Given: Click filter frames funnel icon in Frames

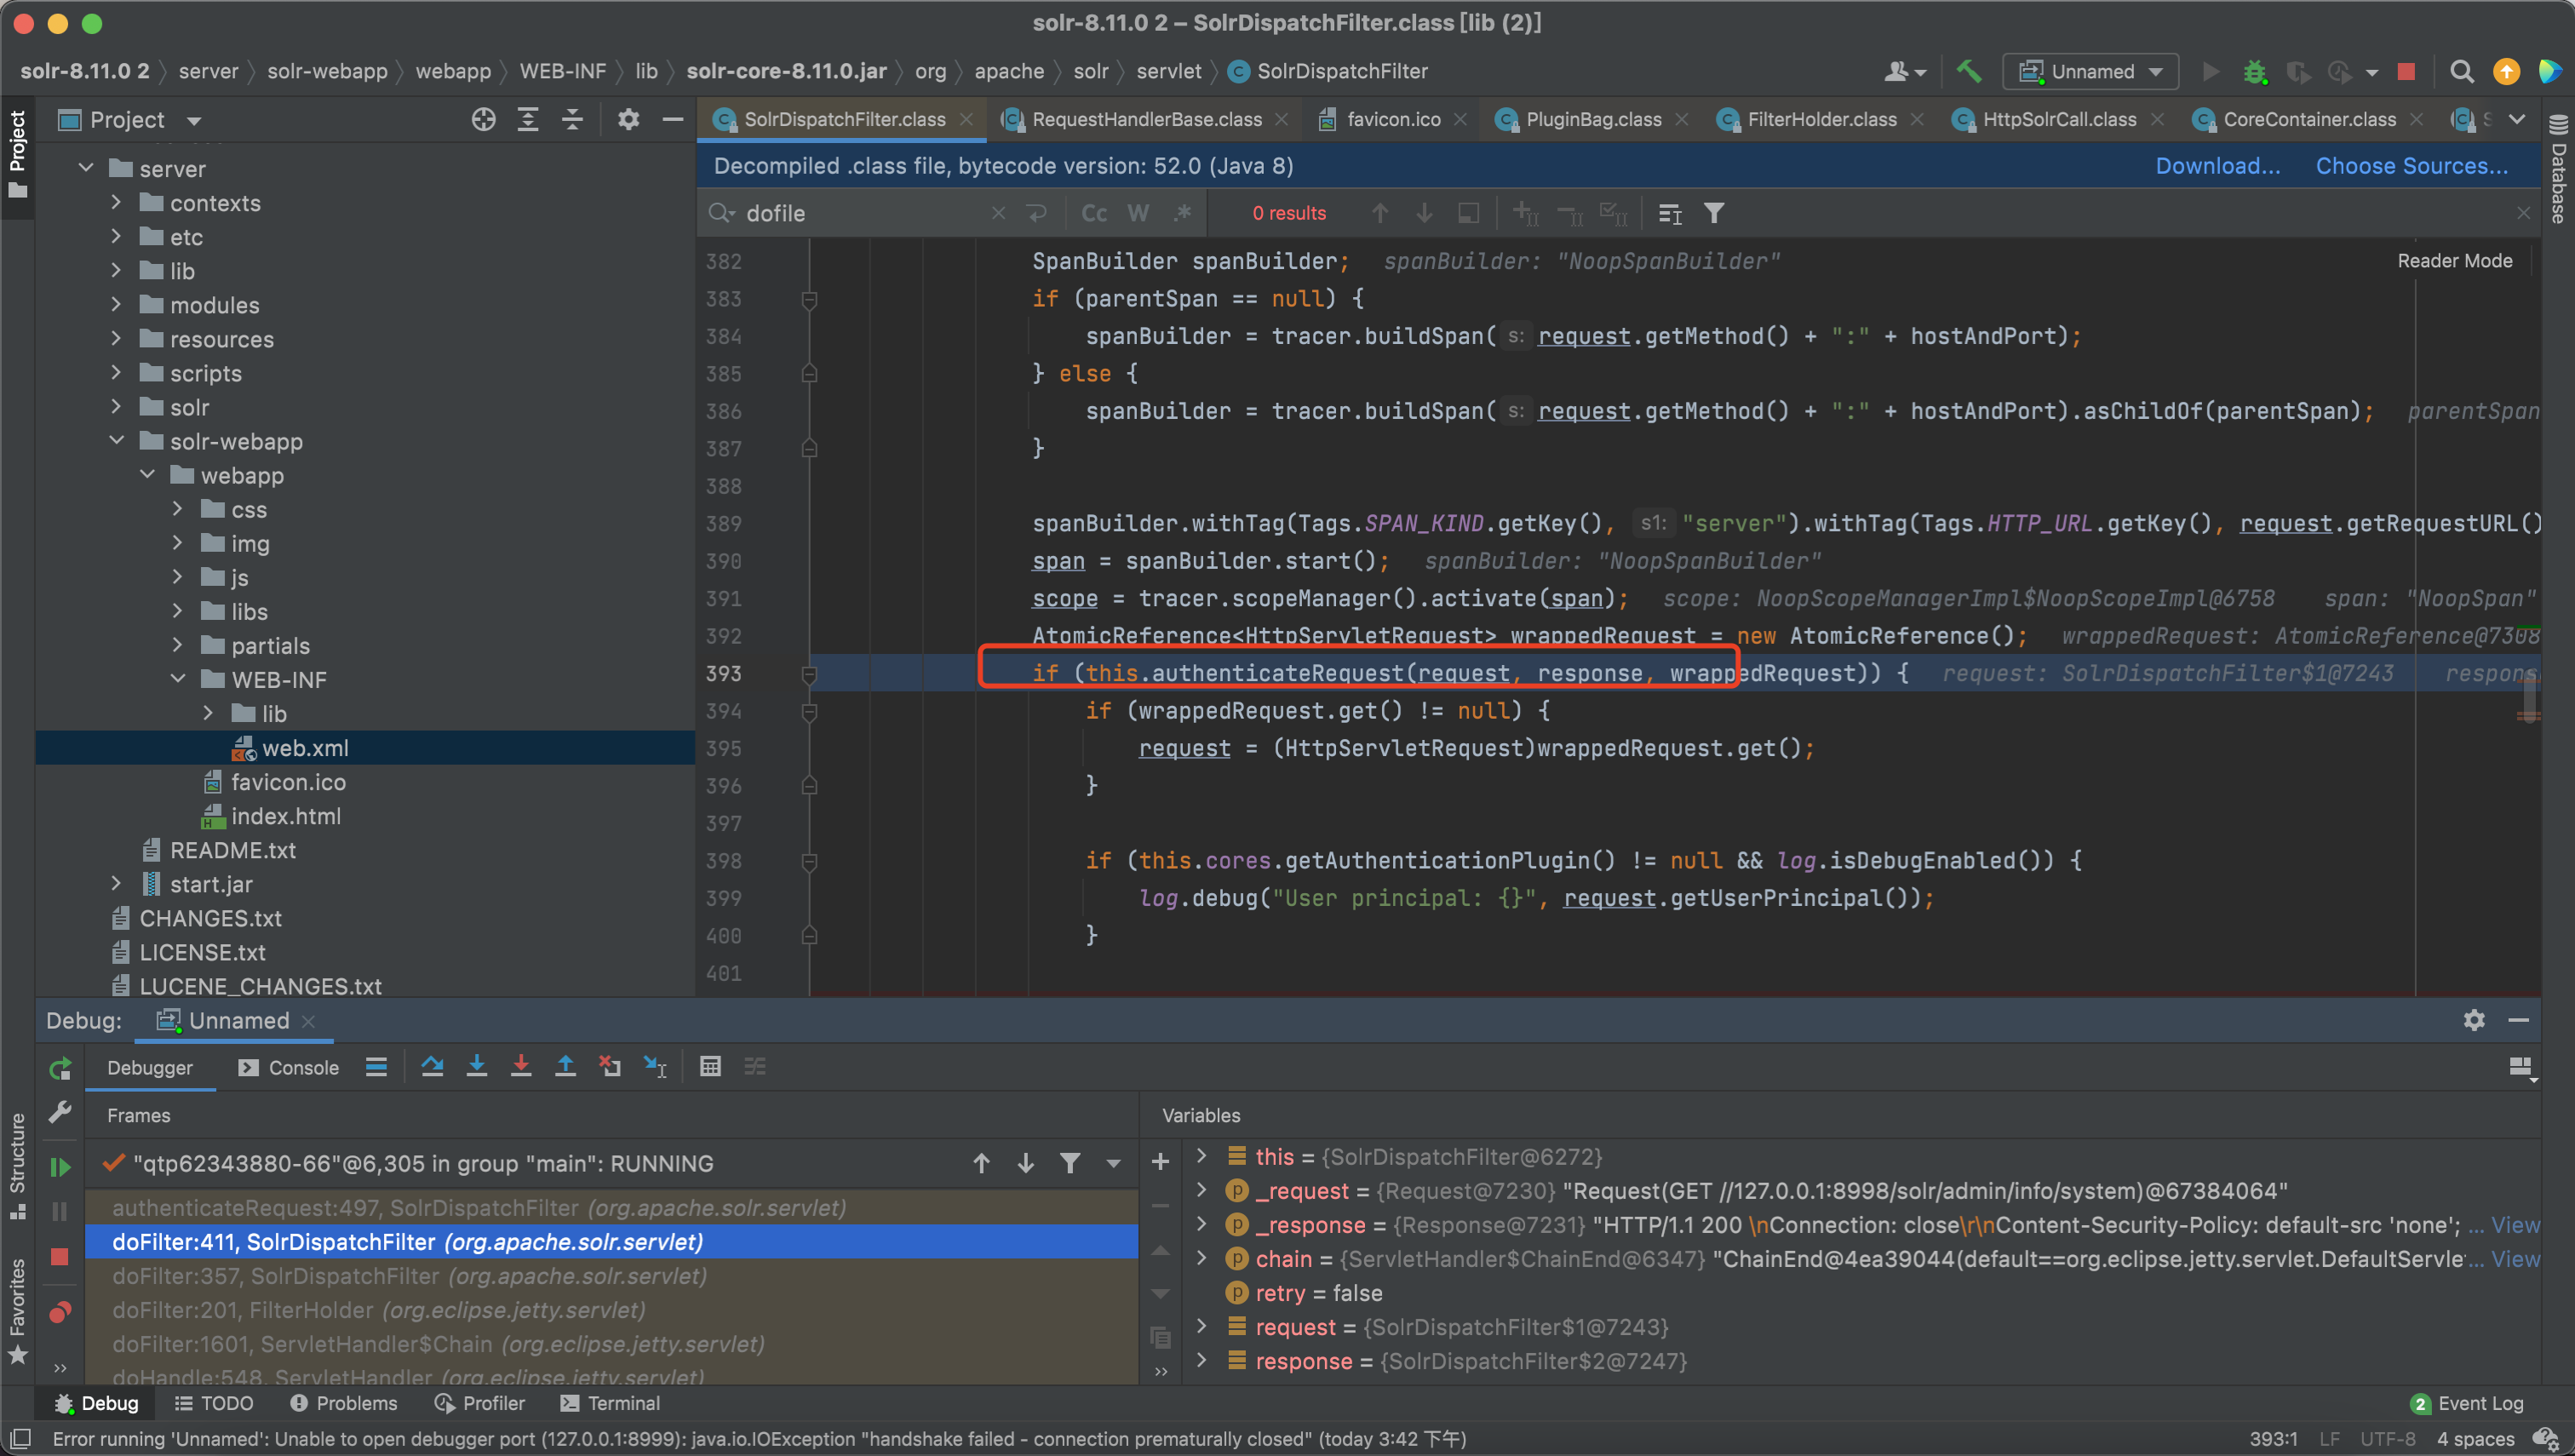Looking at the screenshot, I should [1069, 1163].
